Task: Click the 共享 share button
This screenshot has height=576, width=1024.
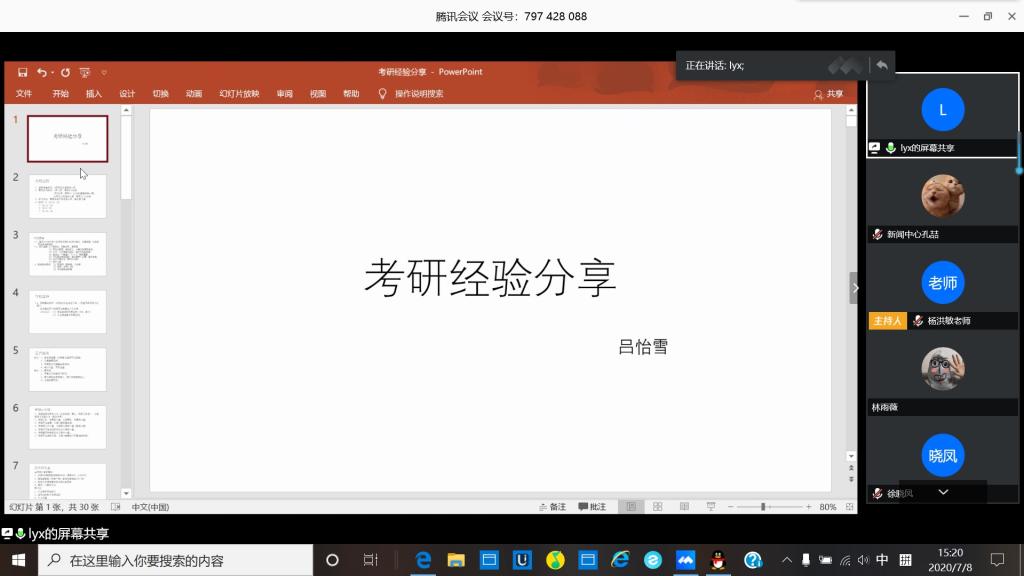Action: coord(828,94)
